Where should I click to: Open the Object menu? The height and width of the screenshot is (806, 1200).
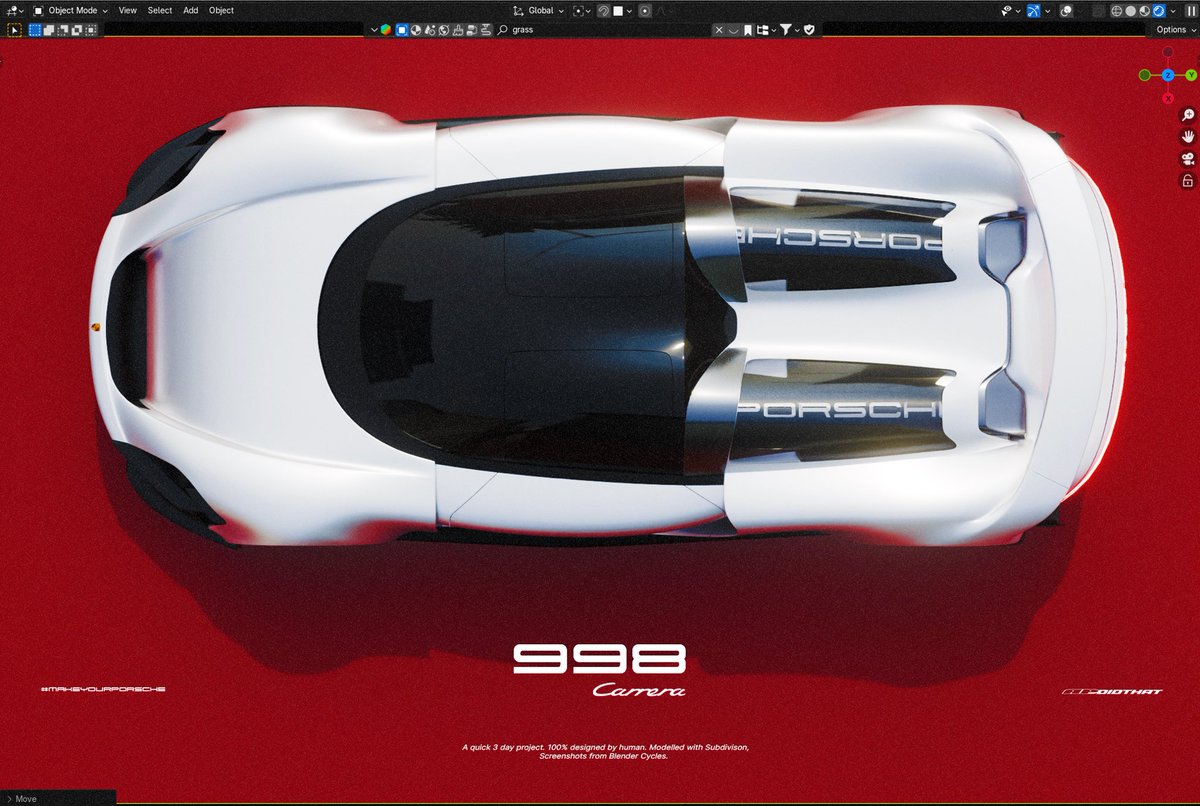pyautogui.click(x=221, y=10)
